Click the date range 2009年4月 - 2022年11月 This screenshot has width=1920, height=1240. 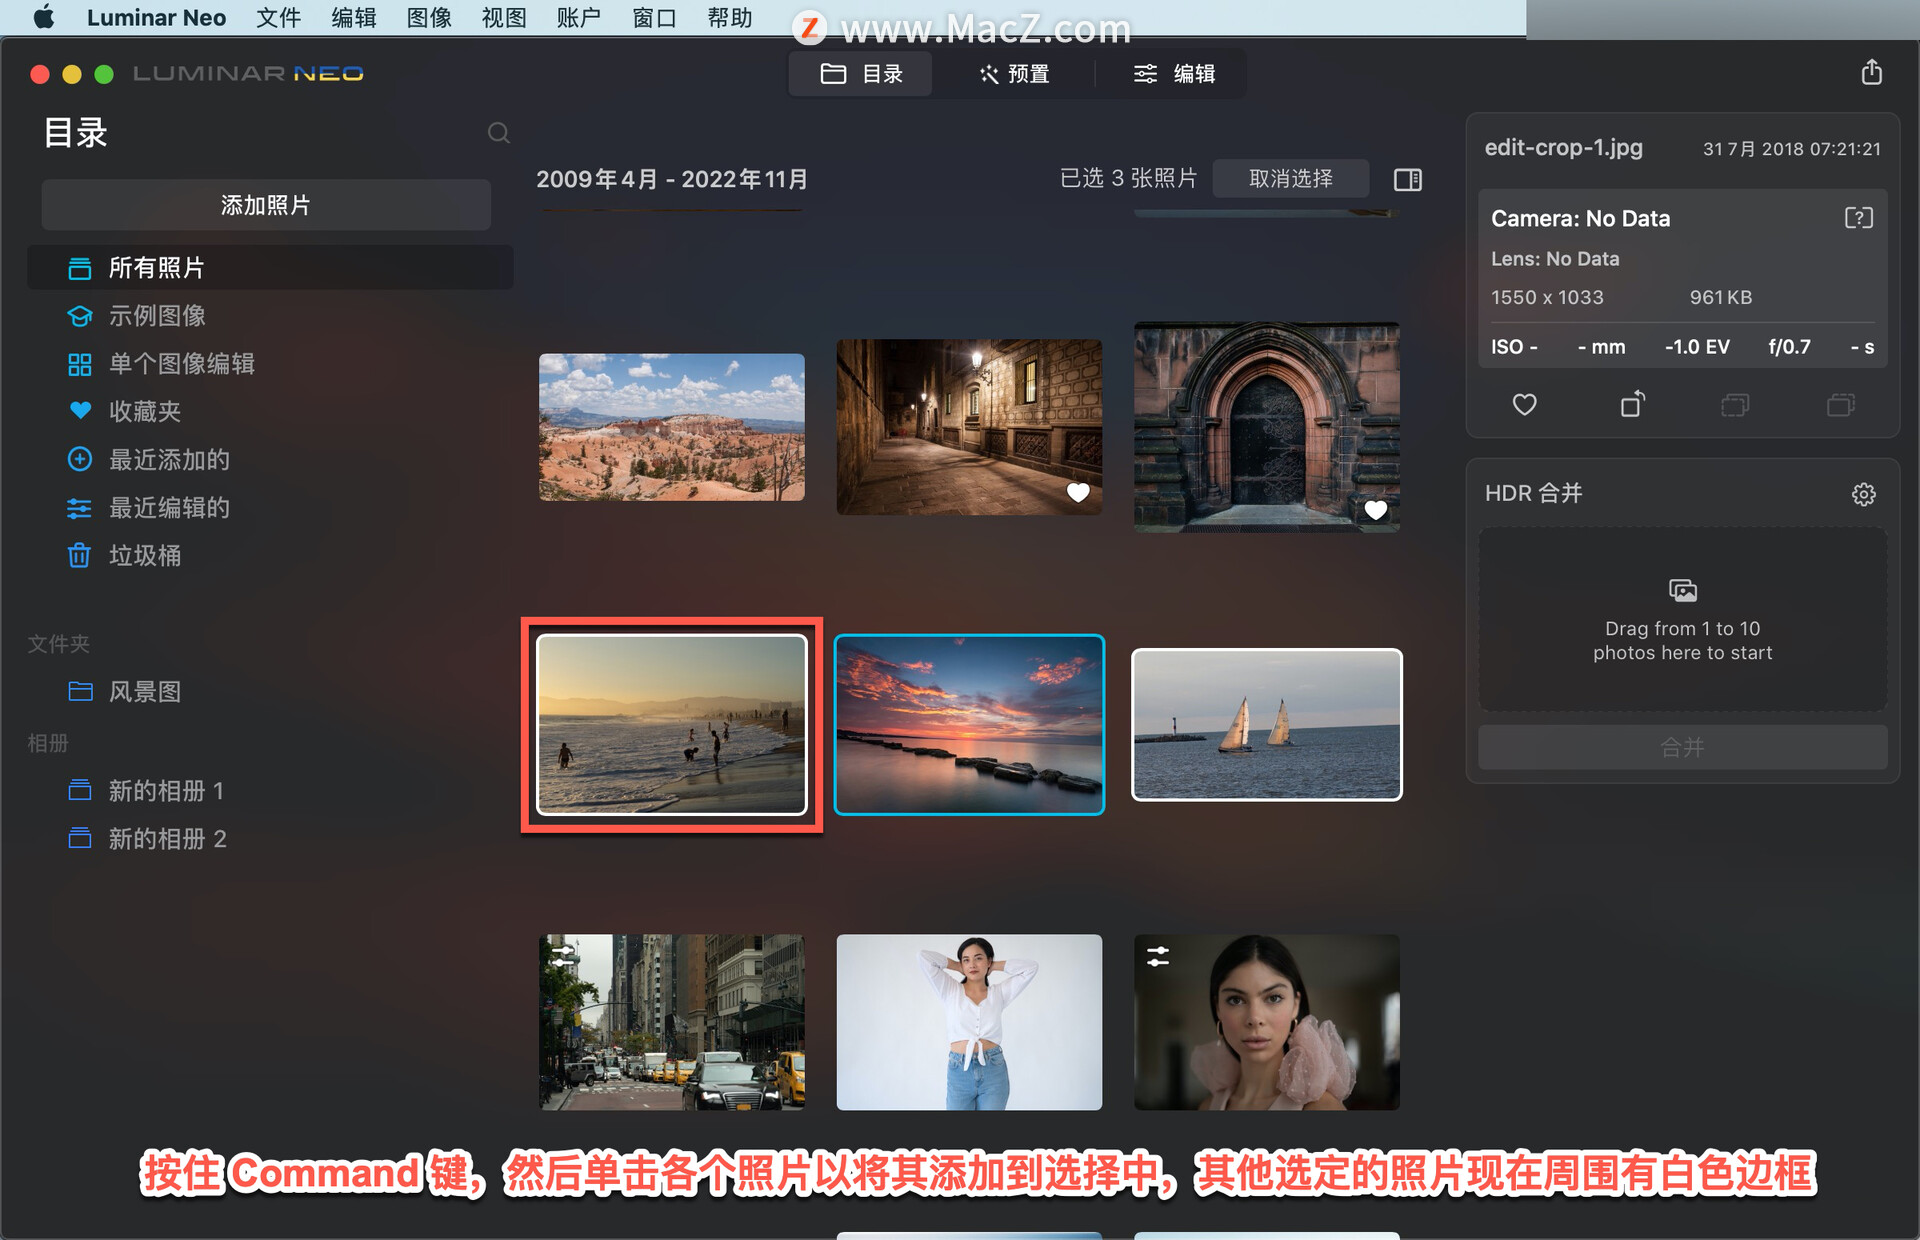click(671, 179)
